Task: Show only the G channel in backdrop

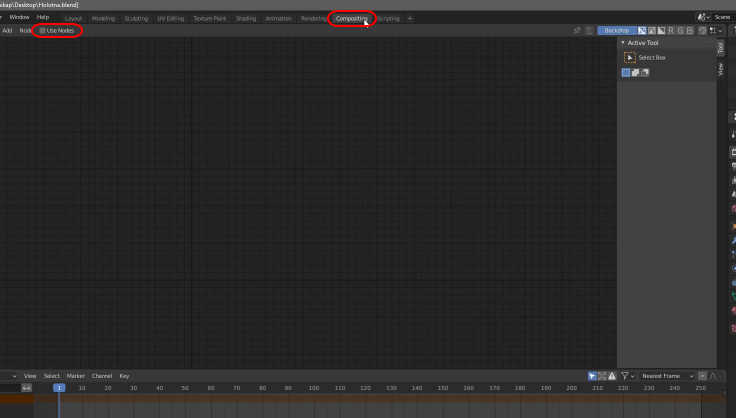Action: coord(680,30)
